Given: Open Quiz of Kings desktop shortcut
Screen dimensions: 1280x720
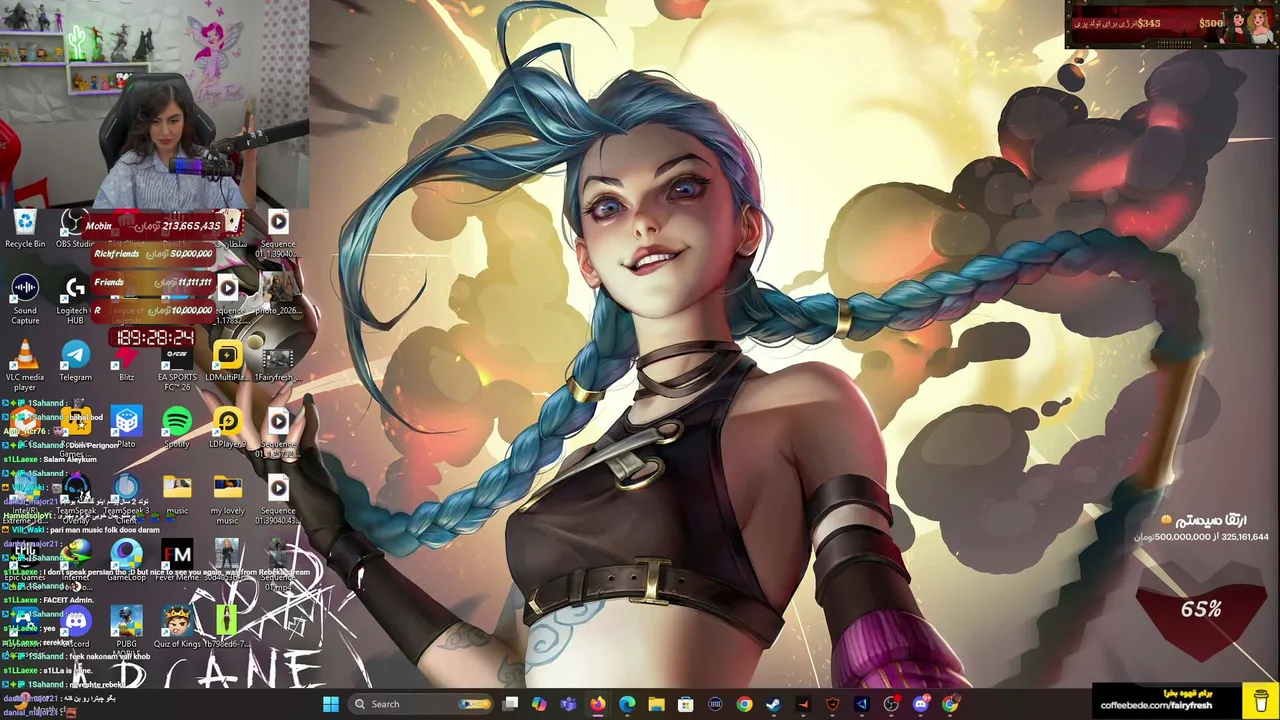Looking at the screenshot, I should tap(177, 629).
